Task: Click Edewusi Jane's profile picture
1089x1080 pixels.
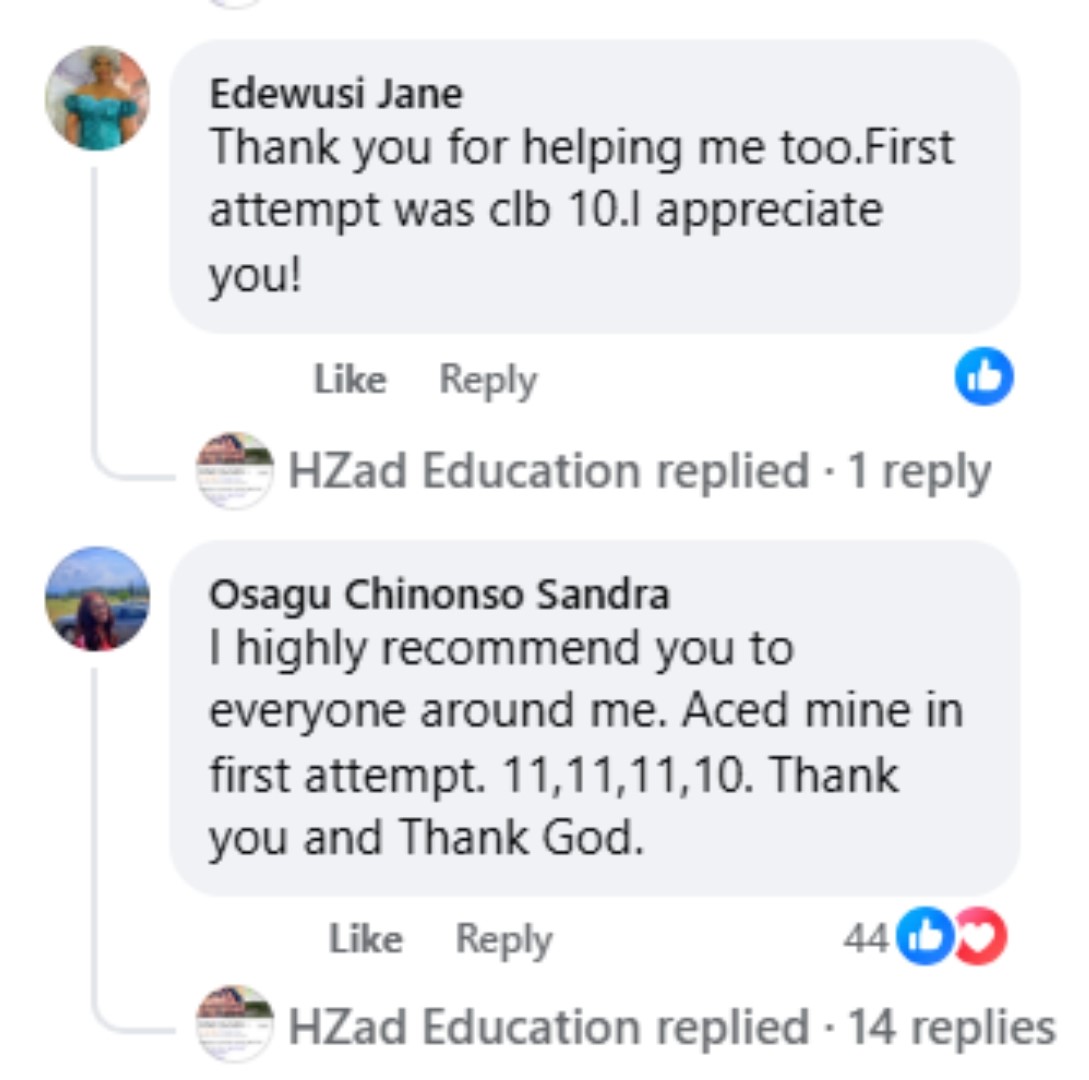Action: [x=97, y=98]
